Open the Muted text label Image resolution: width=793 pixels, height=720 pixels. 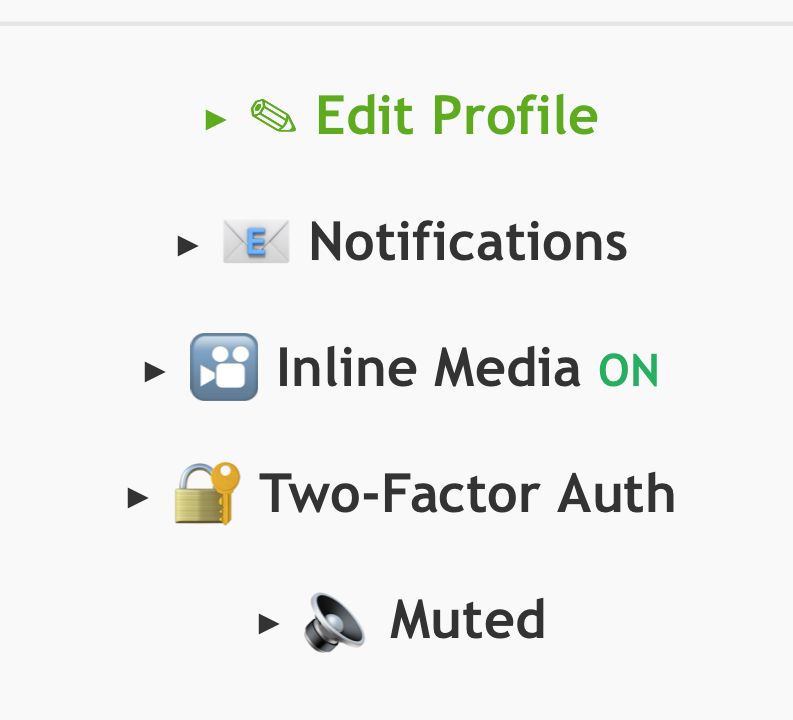click(467, 619)
